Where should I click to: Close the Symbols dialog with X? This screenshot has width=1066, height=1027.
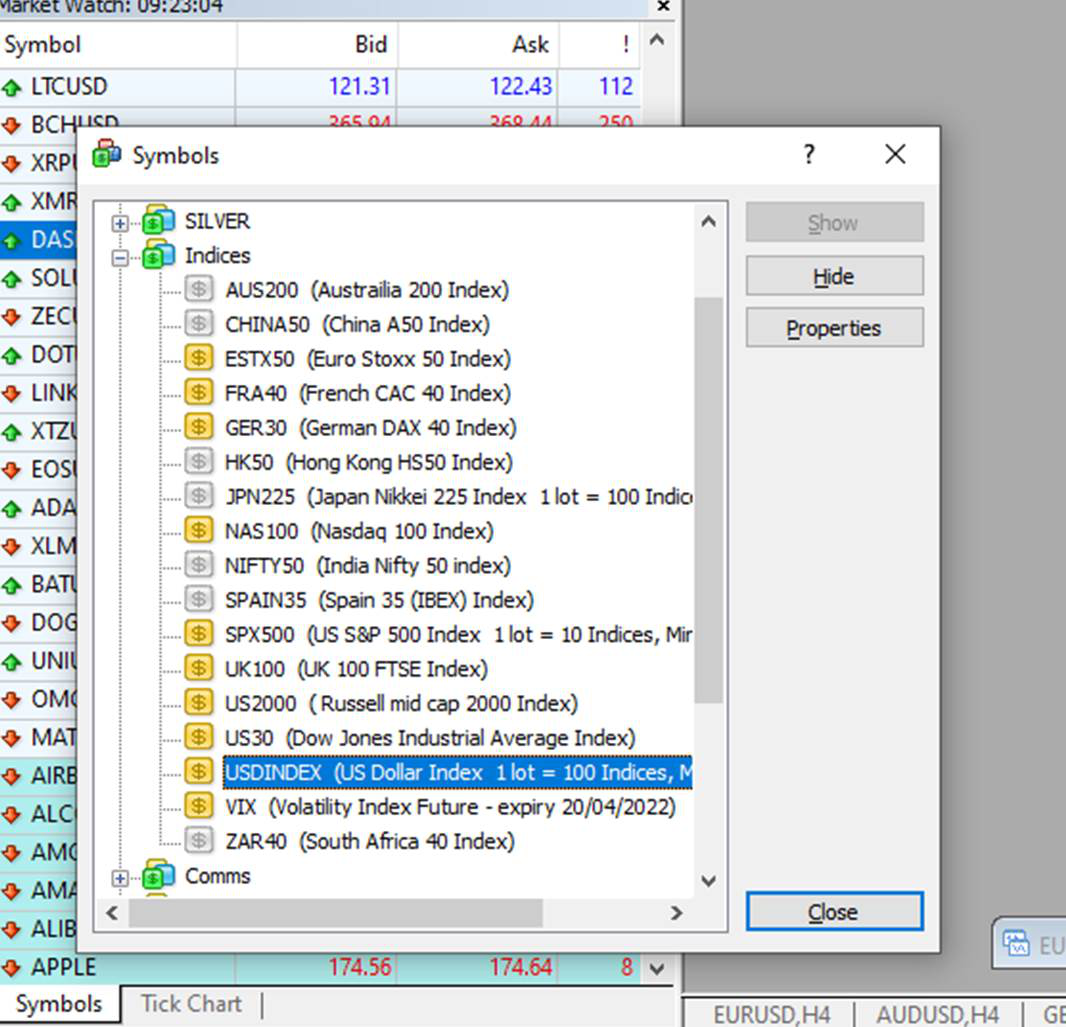pos(895,154)
